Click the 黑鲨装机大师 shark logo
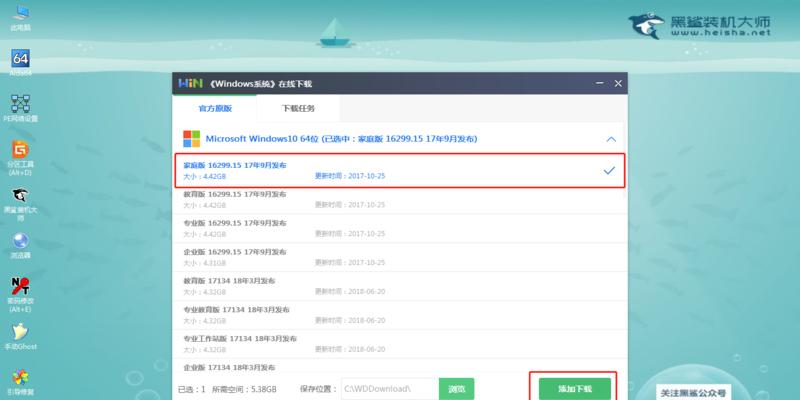 (646, 24)
